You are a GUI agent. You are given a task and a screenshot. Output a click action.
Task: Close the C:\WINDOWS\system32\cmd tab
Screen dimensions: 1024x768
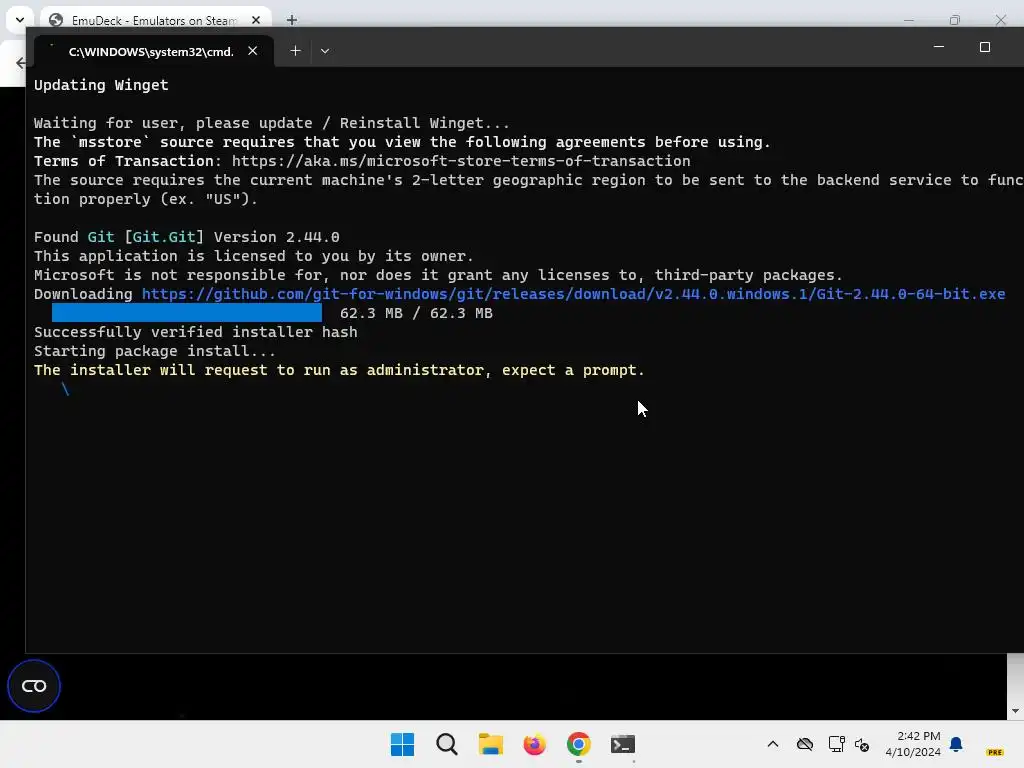(x=253, y=51)
